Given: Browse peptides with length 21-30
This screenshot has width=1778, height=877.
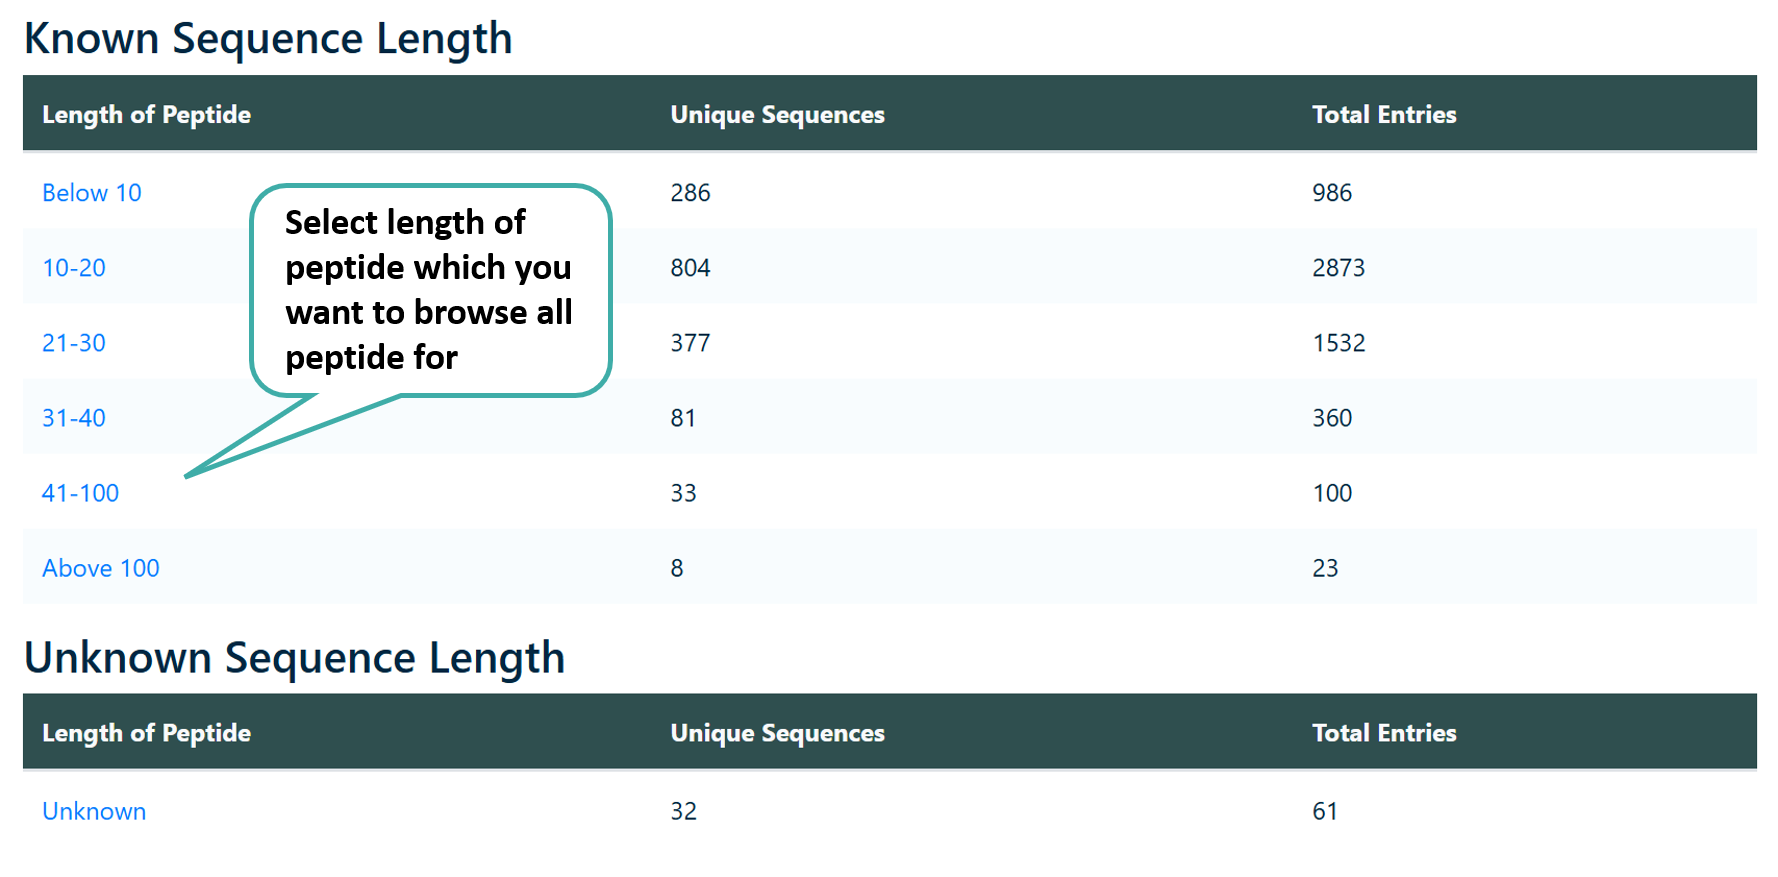Looking at the screenshot, I should tap(73, 342).
